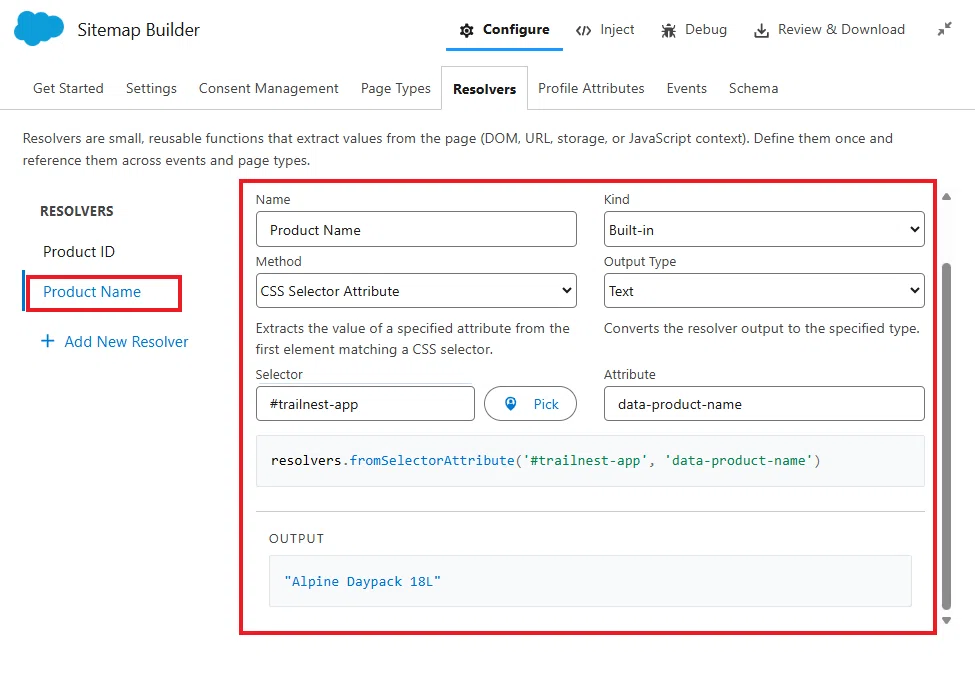Click the Configure gear icon
Screen dimensions: 975x673
click(466, 30)
